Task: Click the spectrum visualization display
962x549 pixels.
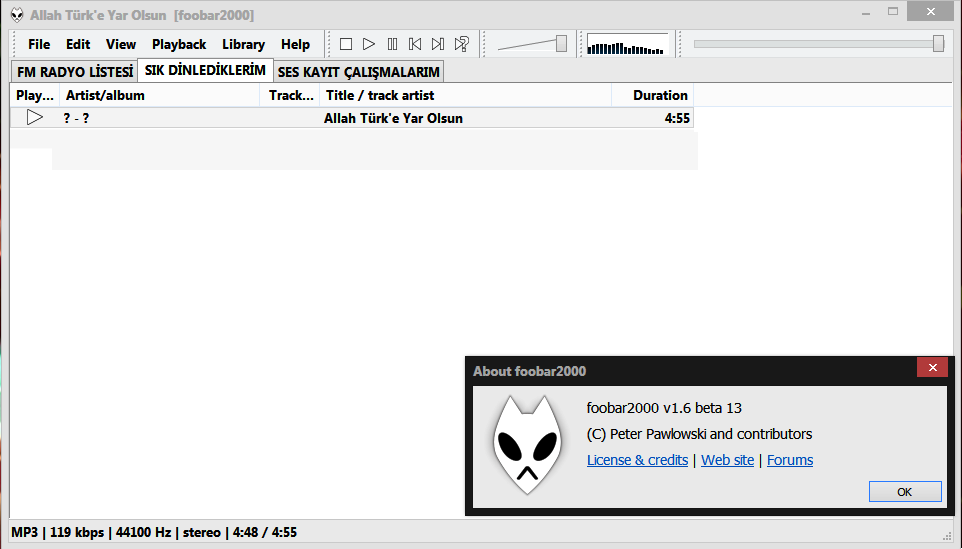Action: (627, 44)
